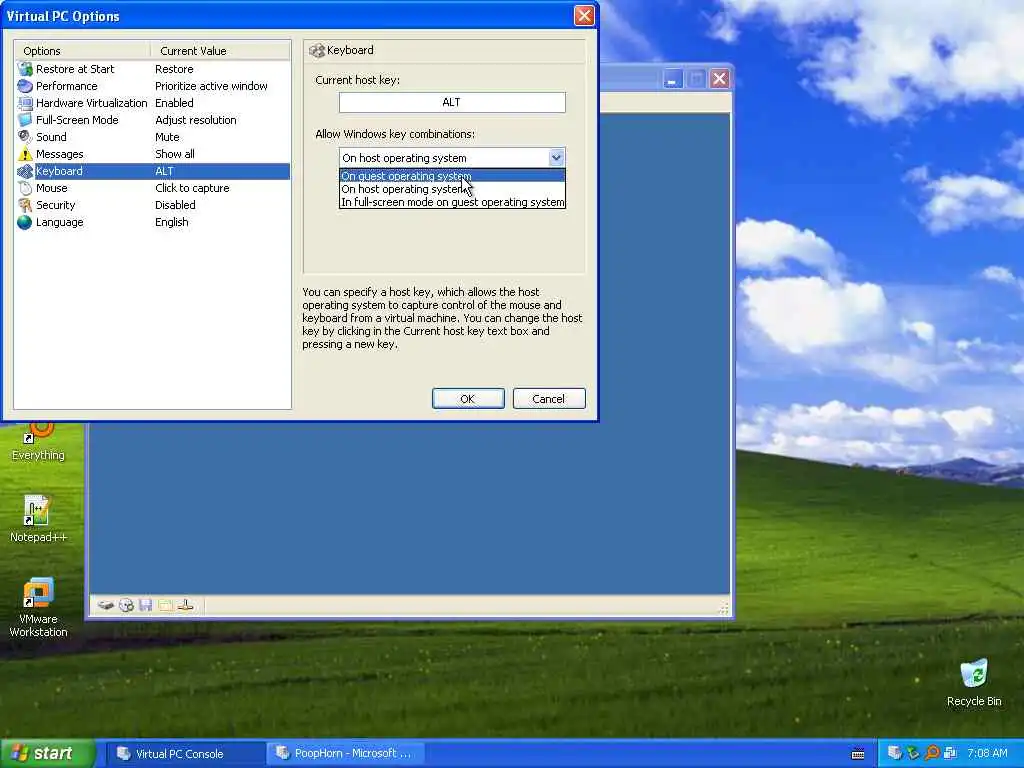Click the Full-Screen Mode option icon

(25, 120)
